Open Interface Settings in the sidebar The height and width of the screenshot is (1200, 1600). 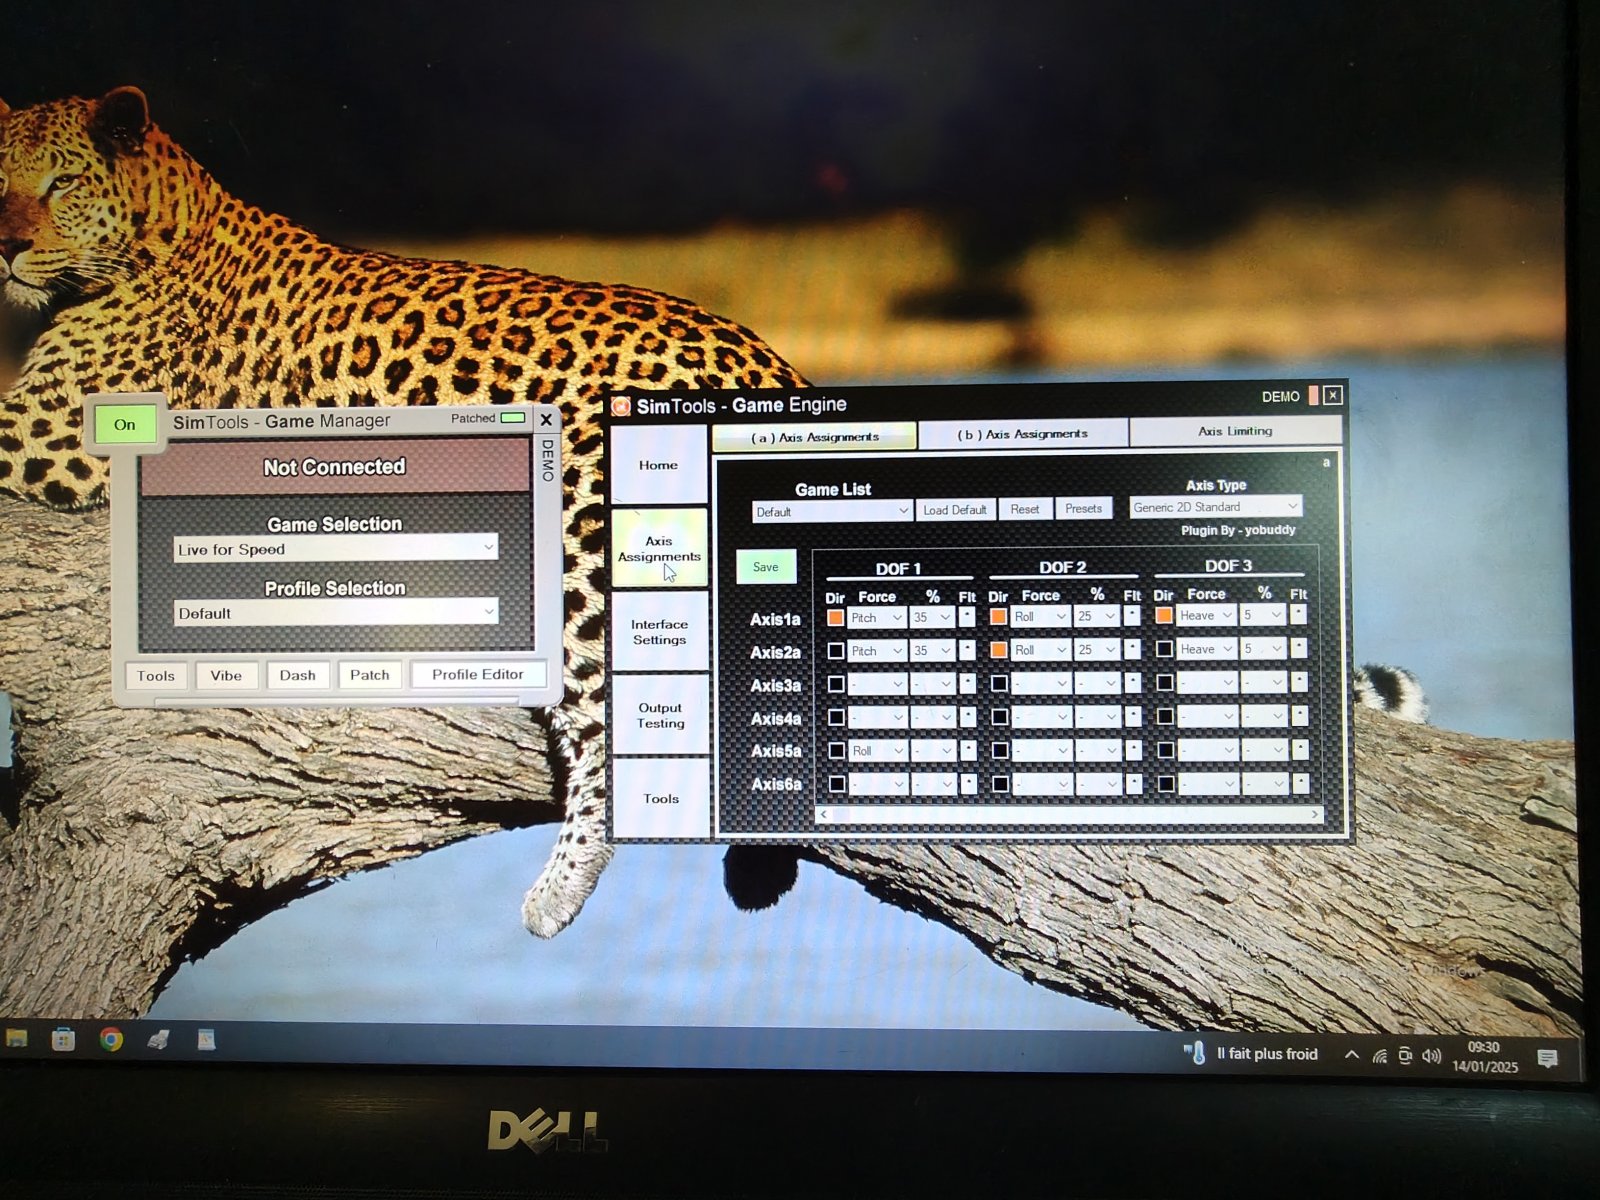pos(659,632)
